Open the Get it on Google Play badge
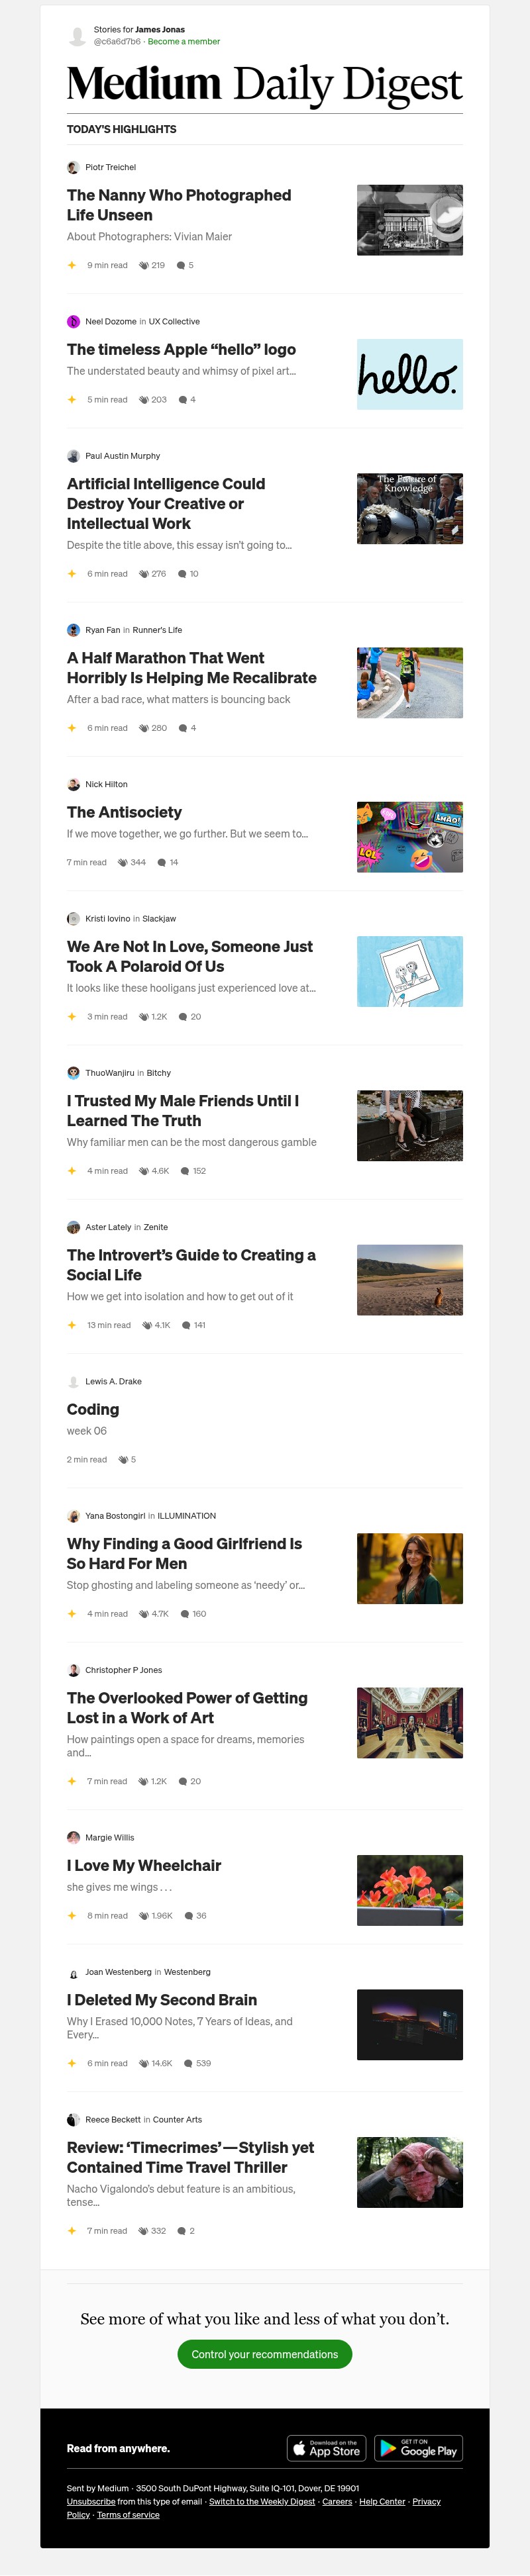Image resolution: width=530 pixels, height=2576 pixels. click(418, 2448)
